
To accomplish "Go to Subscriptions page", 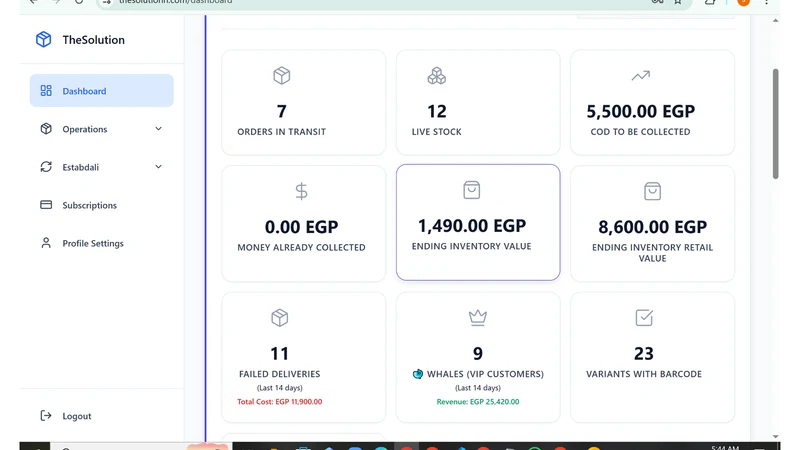I will coord(102,205).
